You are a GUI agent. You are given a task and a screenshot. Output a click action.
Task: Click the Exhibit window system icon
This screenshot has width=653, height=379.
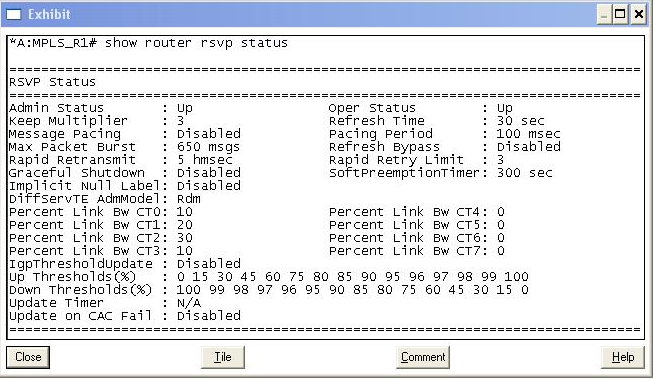coord(13,15)
